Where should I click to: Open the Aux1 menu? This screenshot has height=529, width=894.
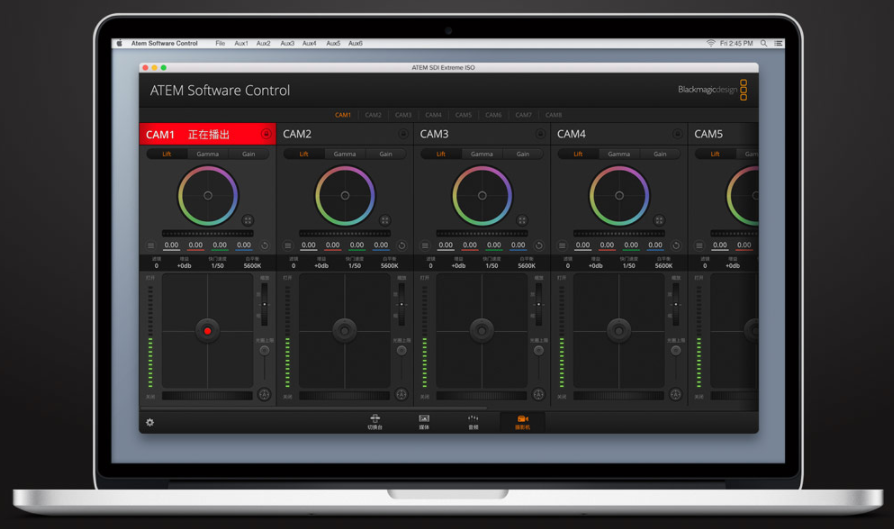tap(241, 43)
